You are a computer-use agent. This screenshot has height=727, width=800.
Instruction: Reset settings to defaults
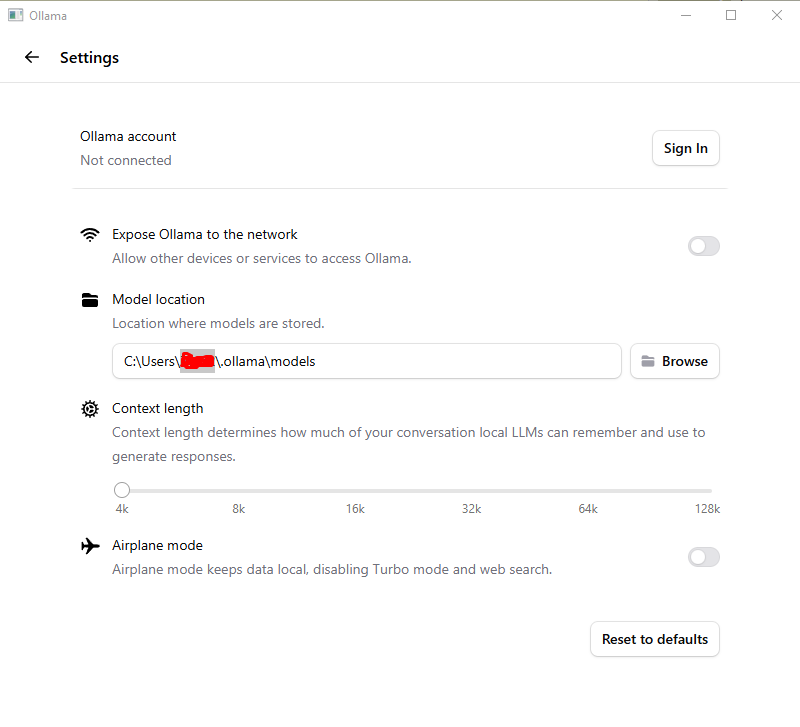(655, 639)
